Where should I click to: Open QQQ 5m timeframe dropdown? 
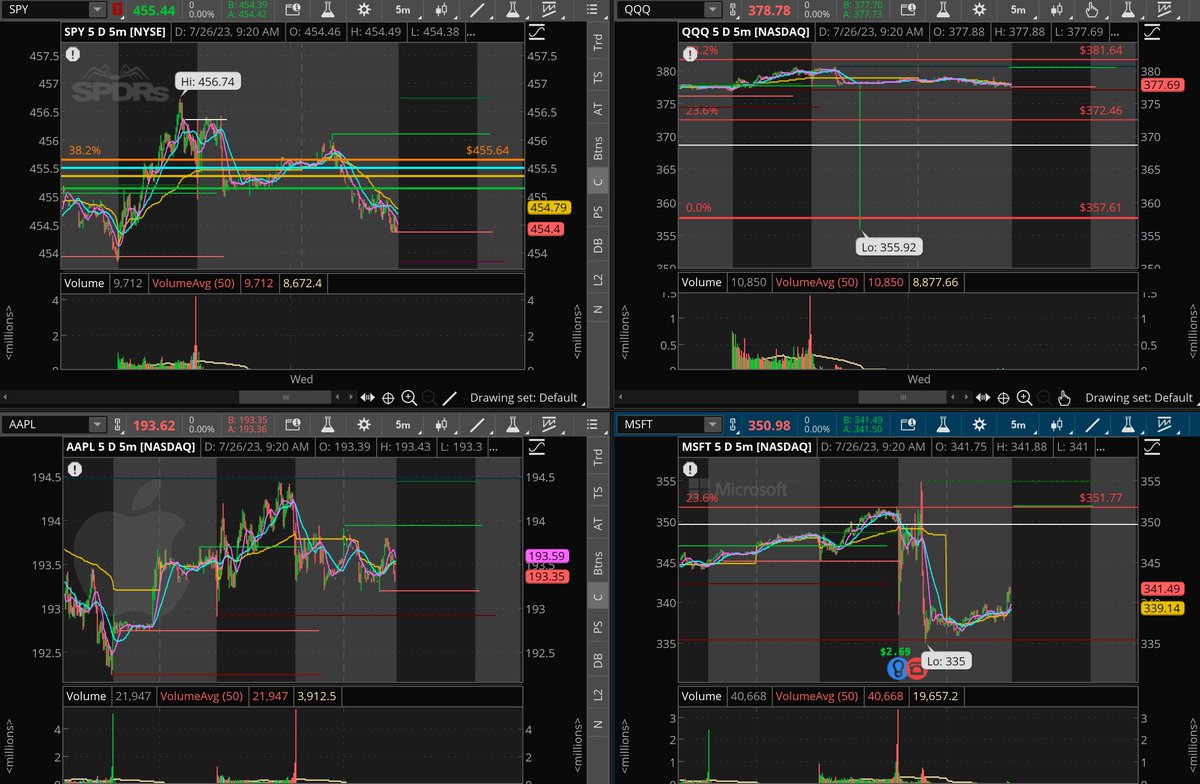[x=1018, y=9]
